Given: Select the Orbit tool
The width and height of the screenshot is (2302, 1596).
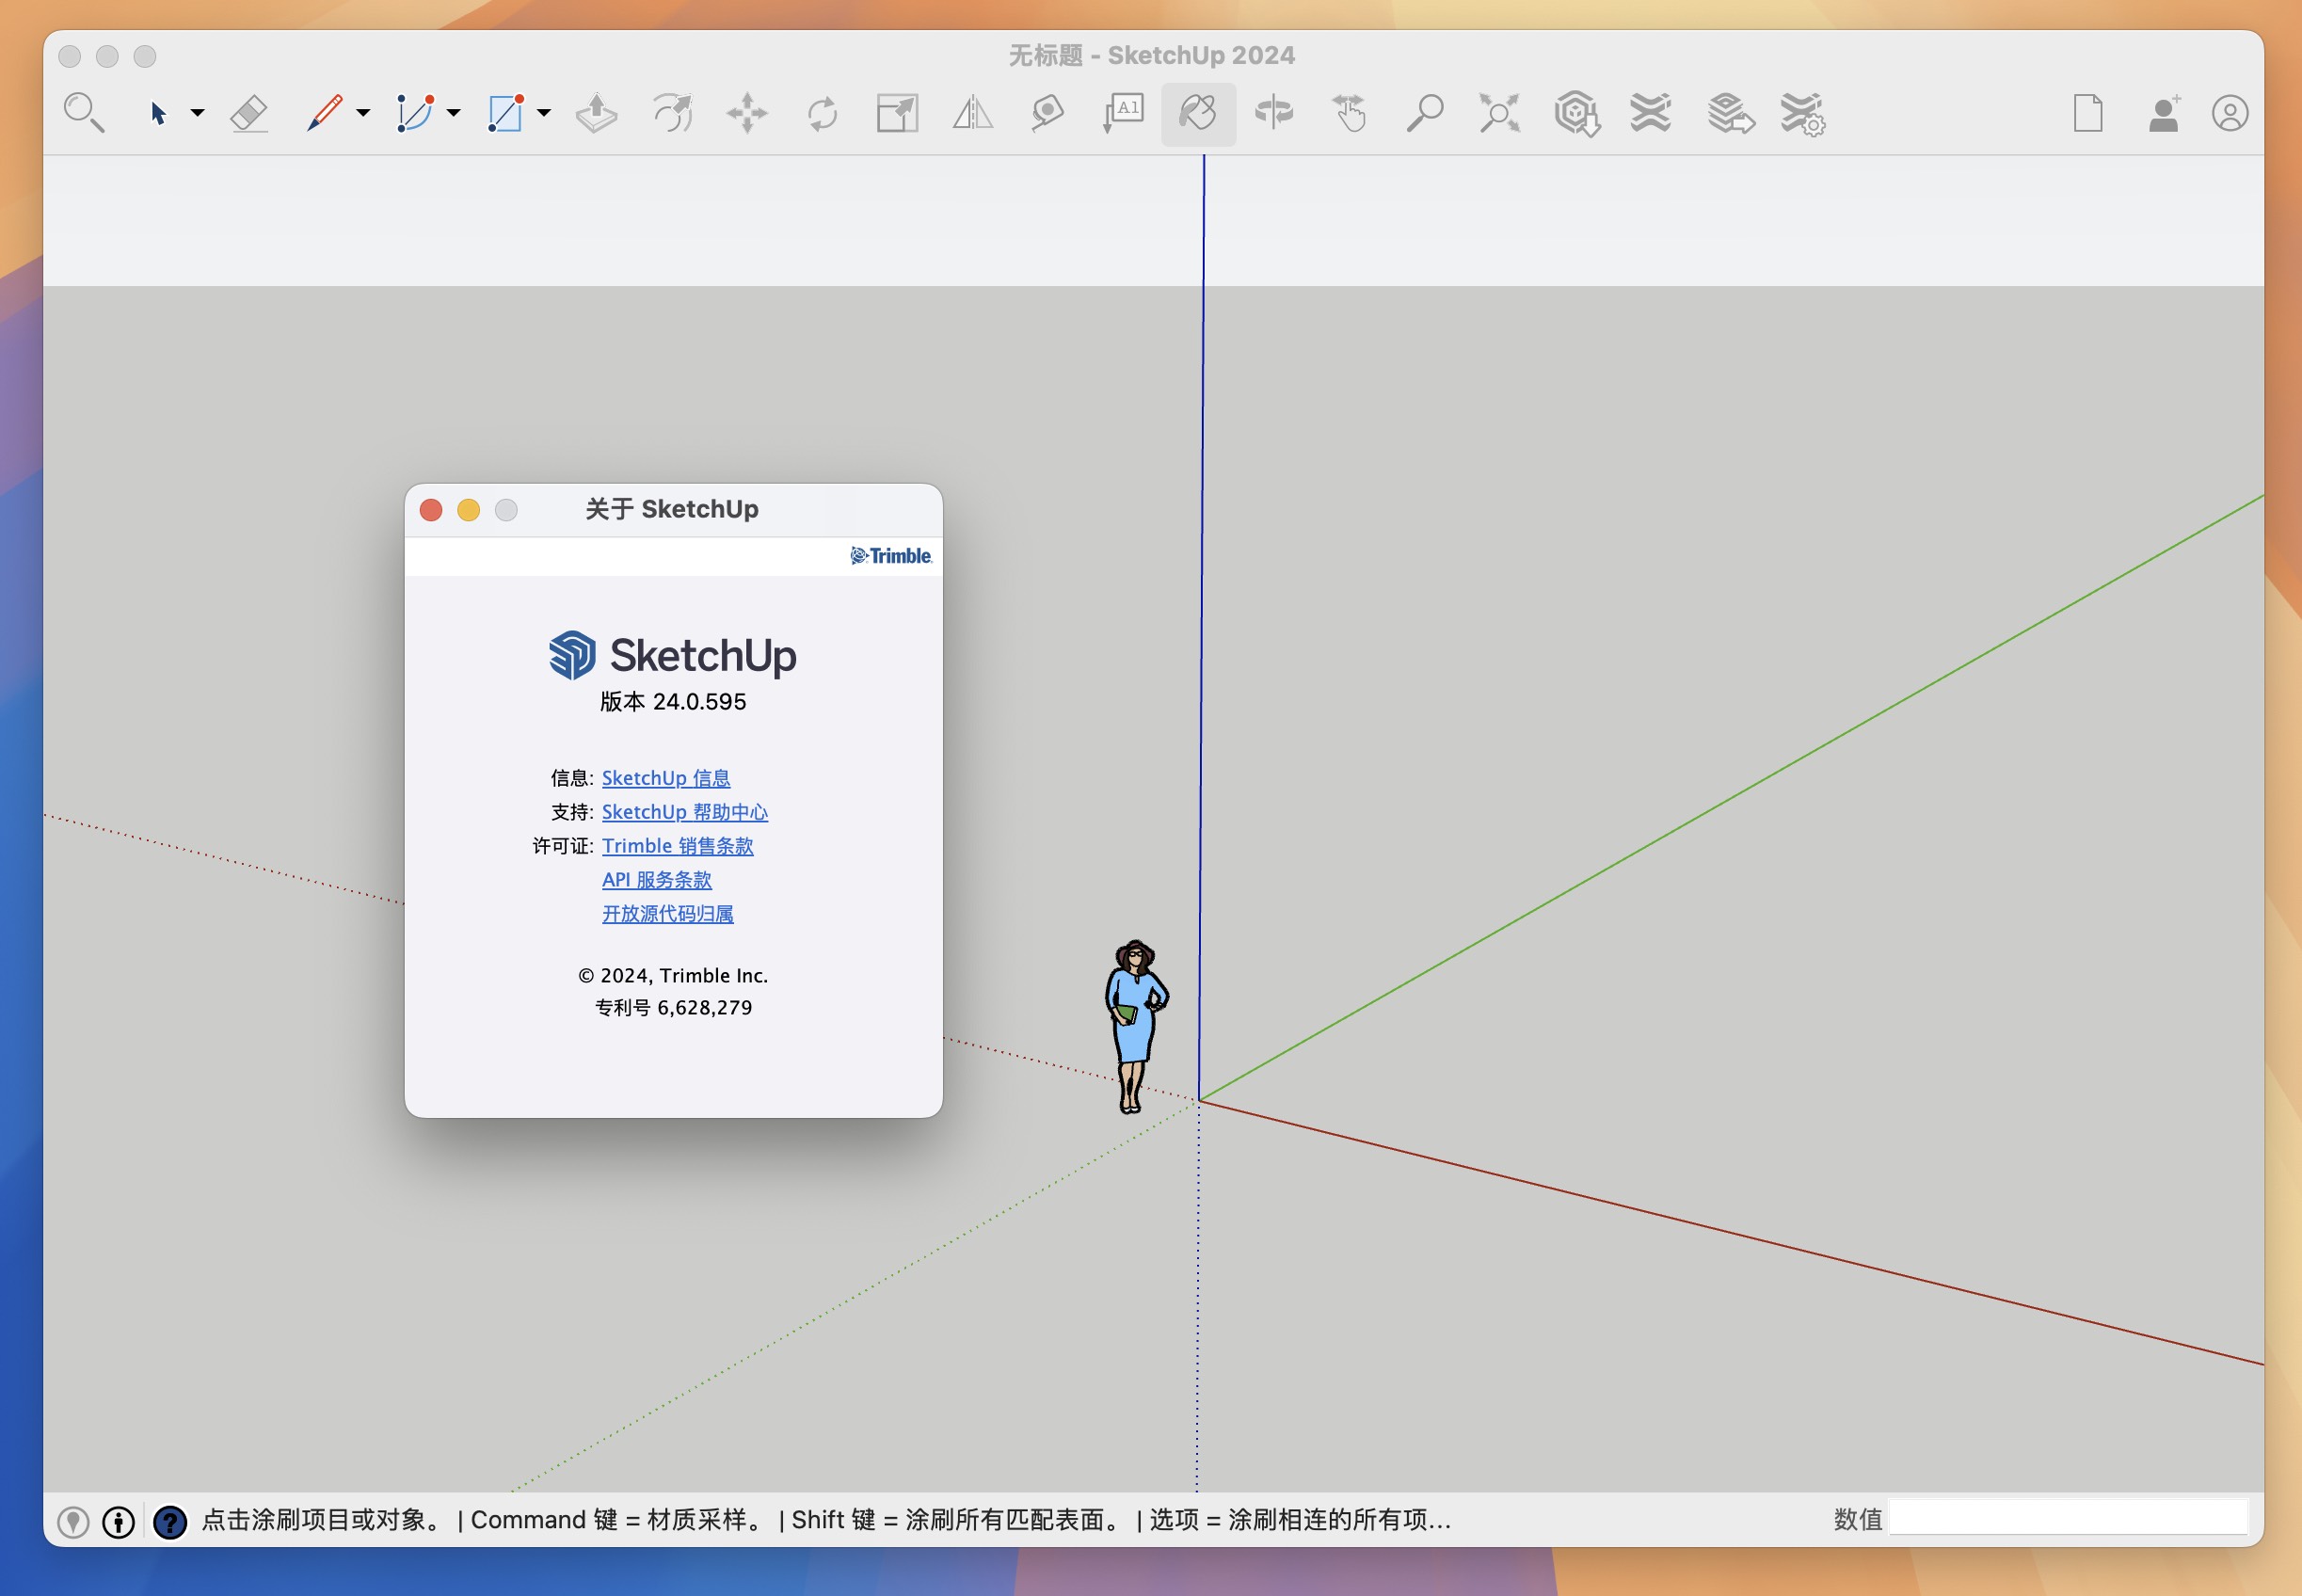Looking at the screenshot, I should pyautogui.click(x=1273, y=113).
